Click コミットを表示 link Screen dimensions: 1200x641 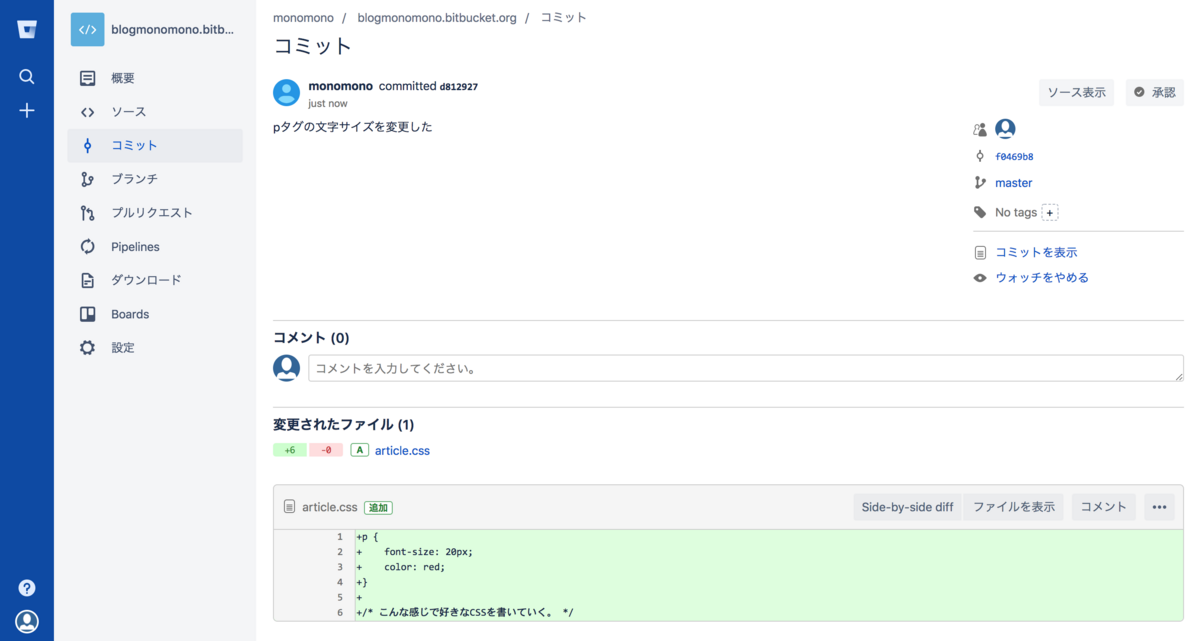click(x=1036, y=253)
